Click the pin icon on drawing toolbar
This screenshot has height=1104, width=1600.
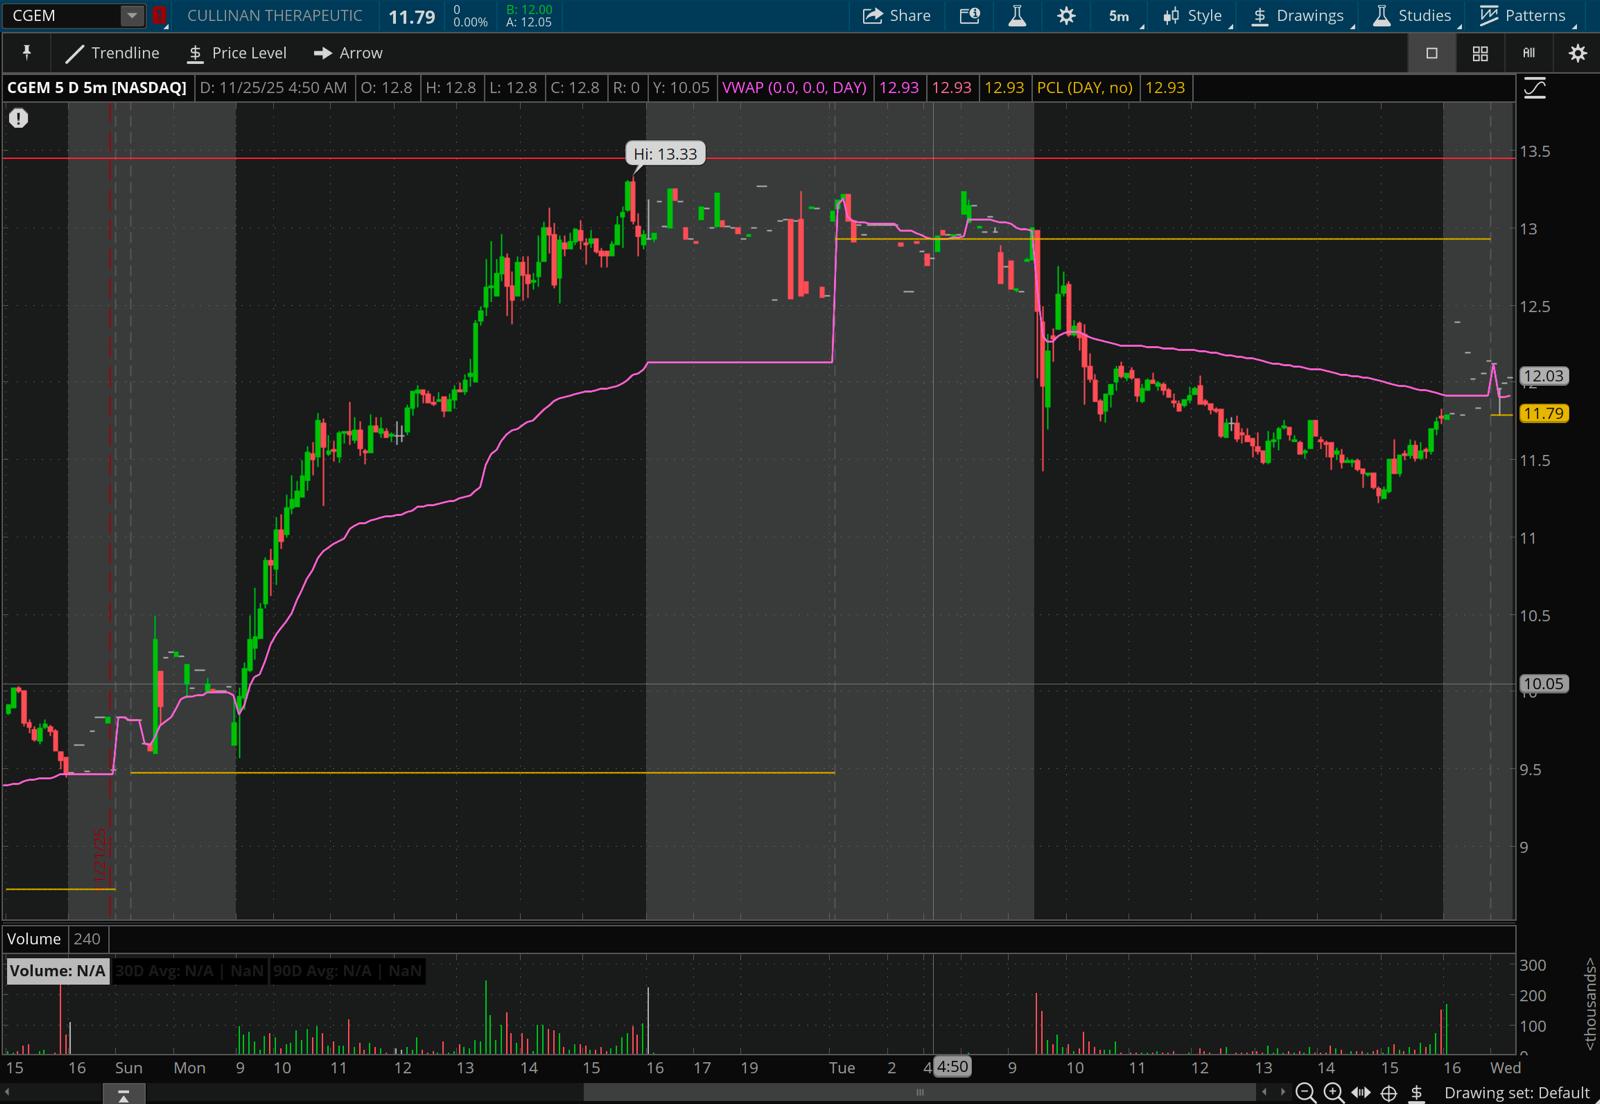pos(27,53)
